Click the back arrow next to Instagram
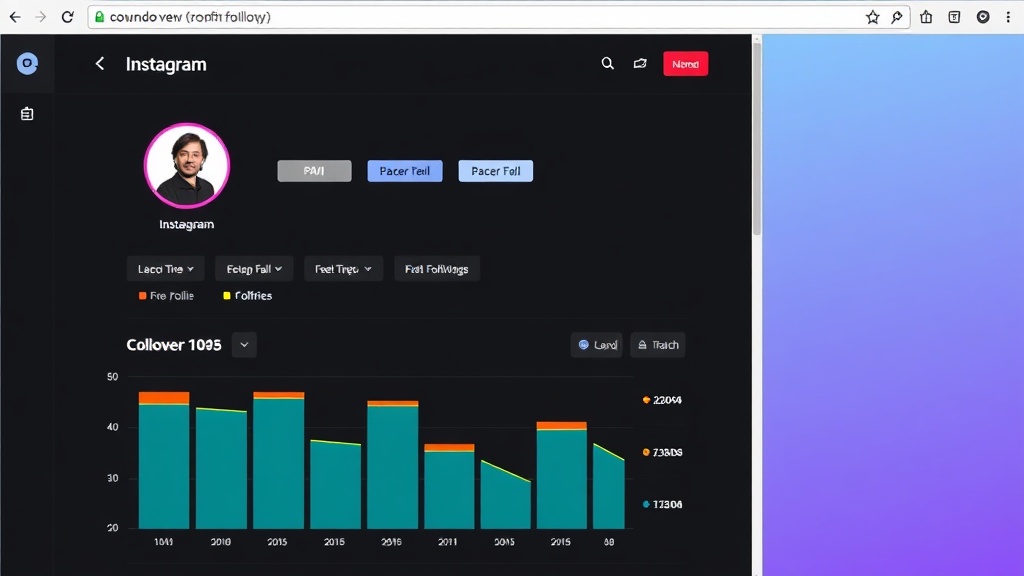Screen dimensions: 1024x576 [x=99, y=64]
